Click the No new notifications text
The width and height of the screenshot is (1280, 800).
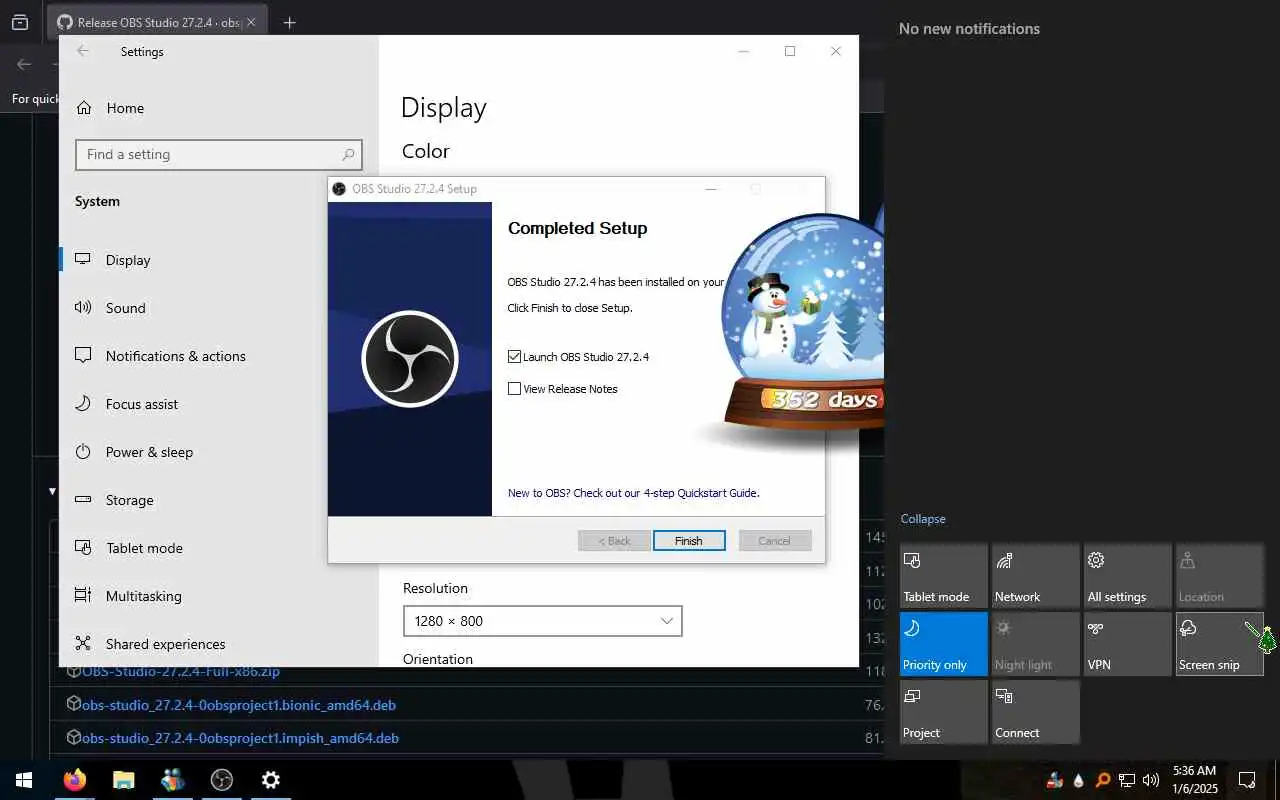(969, 29)
